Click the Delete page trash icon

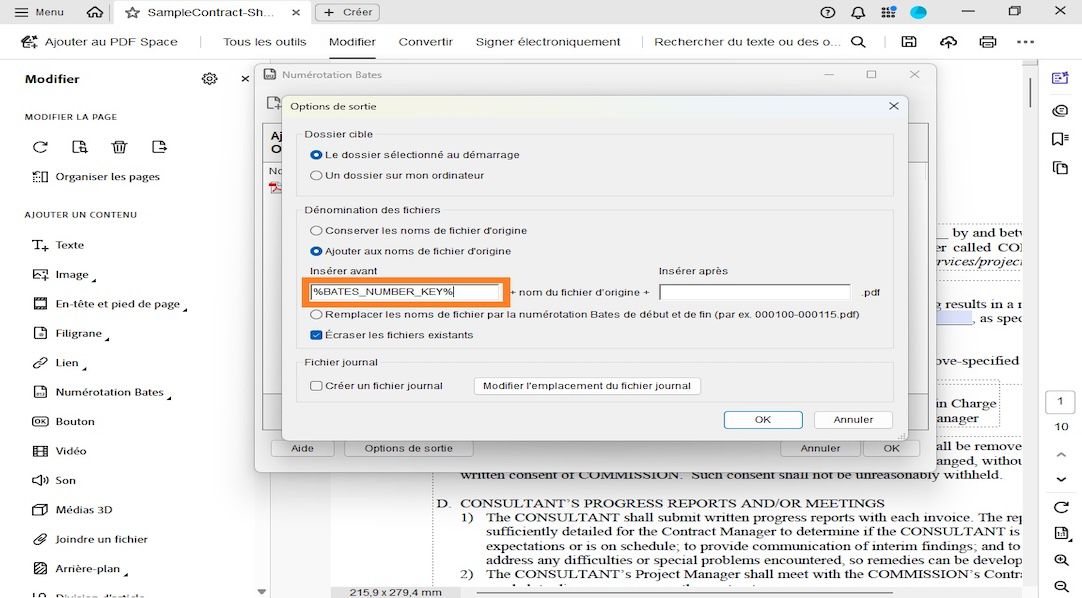[x=119, y=147]
